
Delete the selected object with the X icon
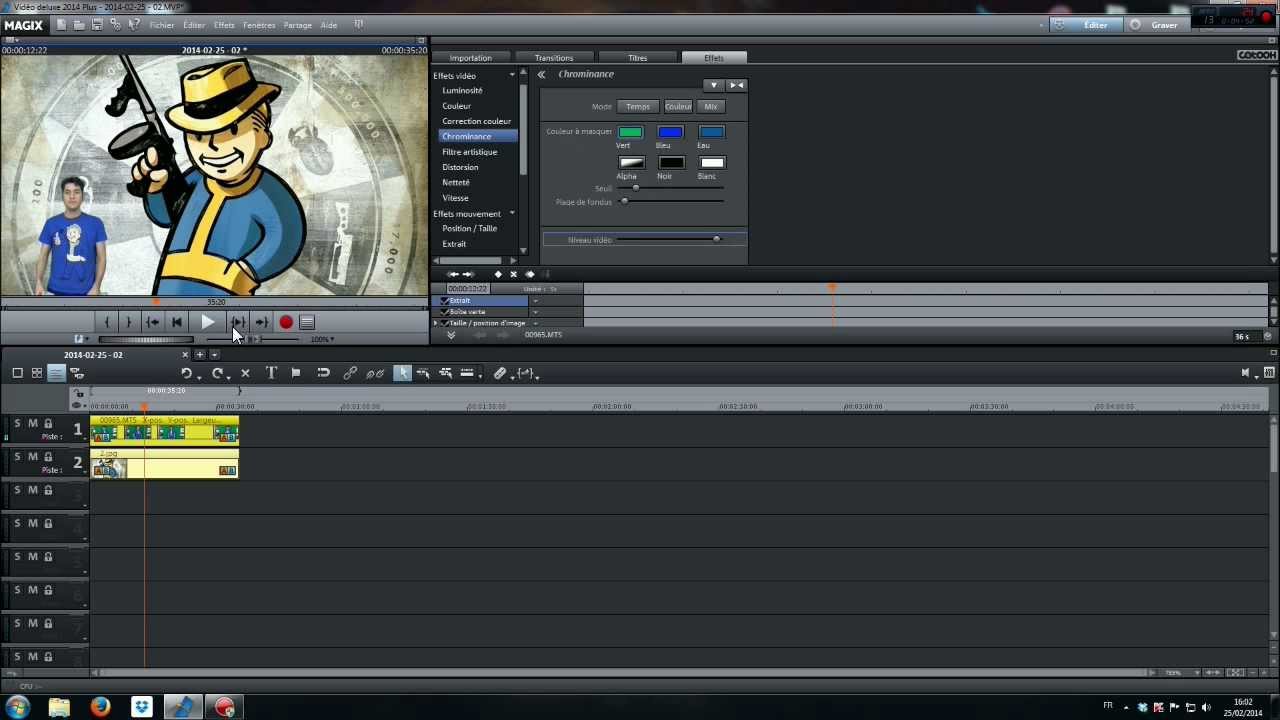(245, 373)
